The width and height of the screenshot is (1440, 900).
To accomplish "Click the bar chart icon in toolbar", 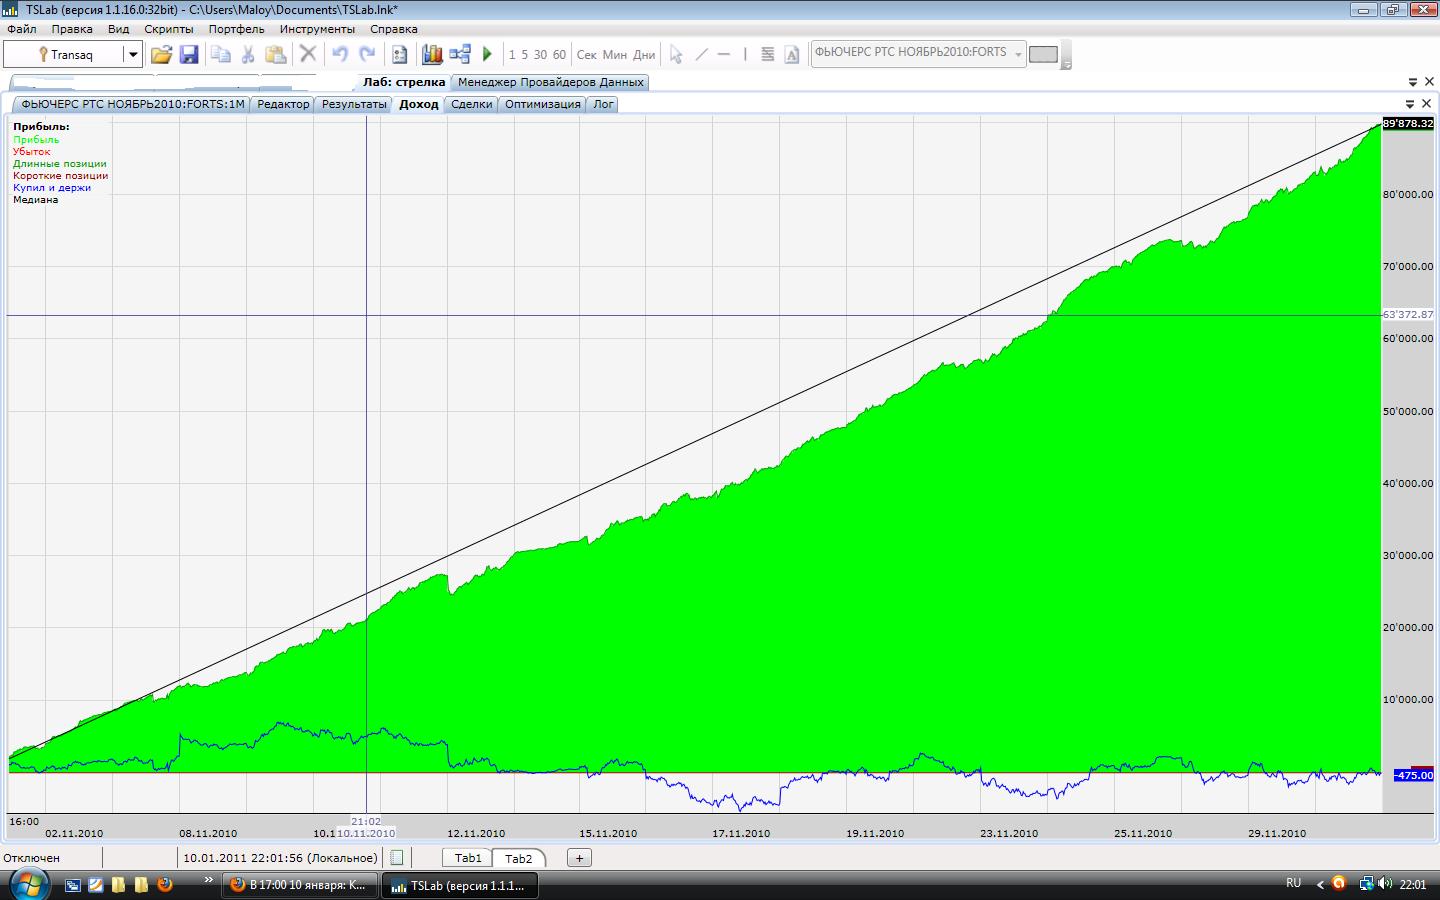I will pos(432,55).
